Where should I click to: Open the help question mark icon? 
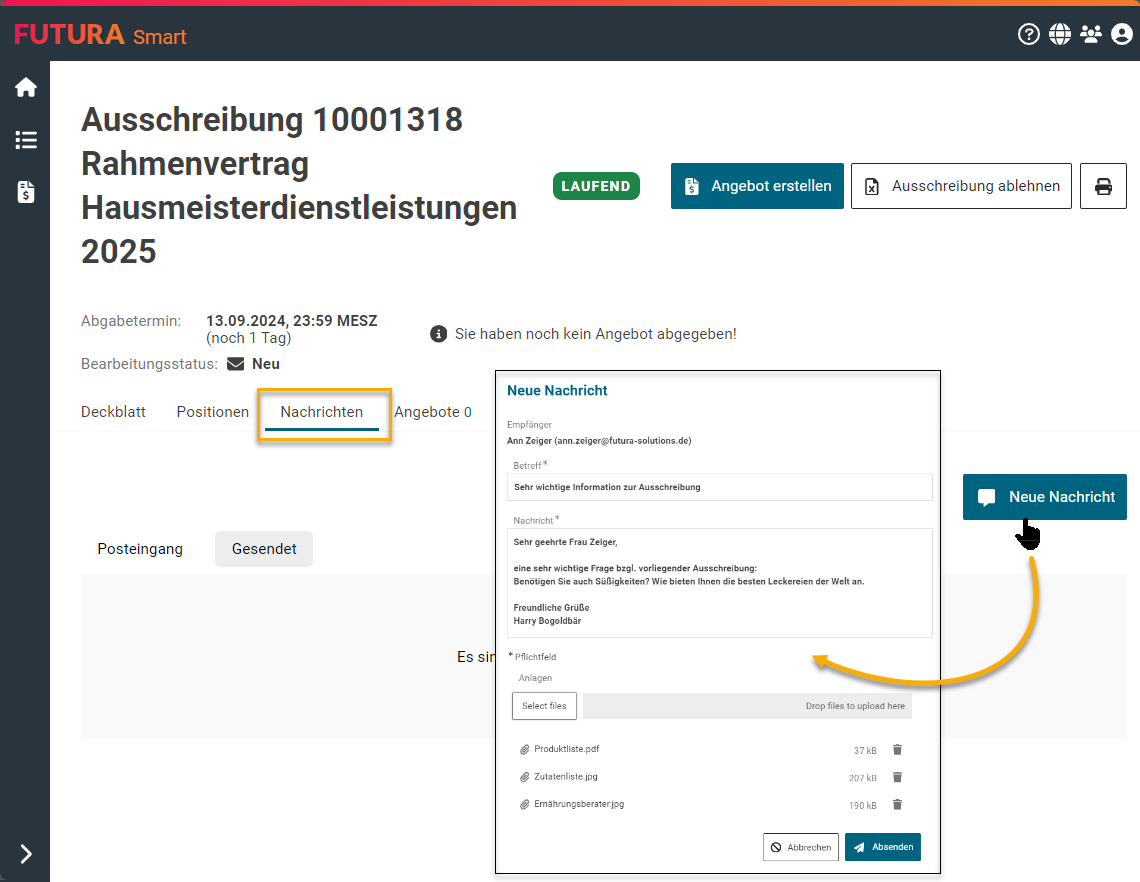[x=1028, y=35]
